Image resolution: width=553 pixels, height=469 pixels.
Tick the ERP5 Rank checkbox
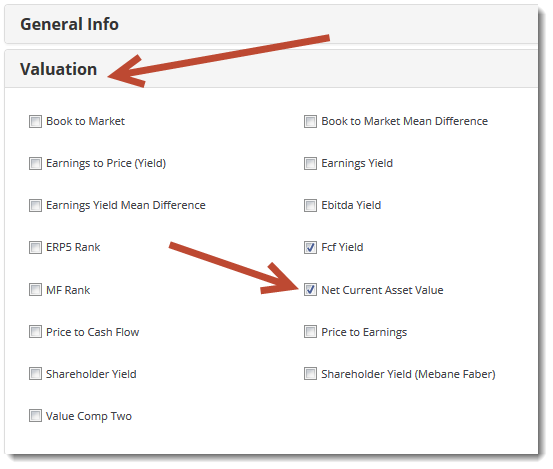[x=35, y=247]
